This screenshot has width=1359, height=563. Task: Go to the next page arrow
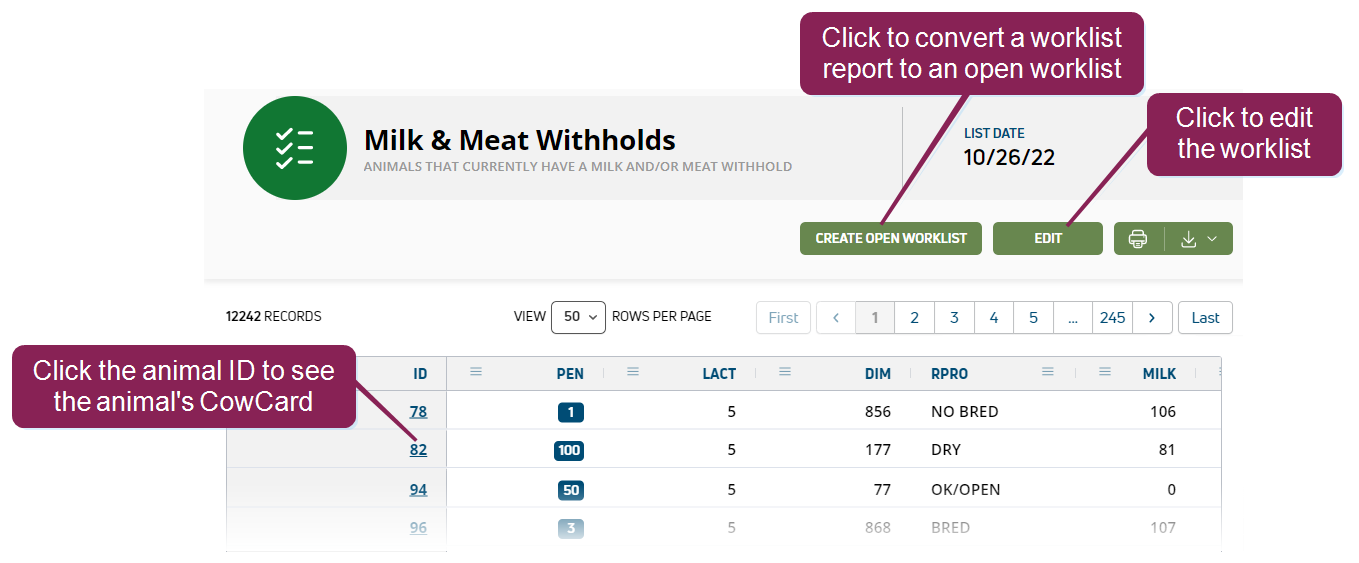[x=1152, y=318]
